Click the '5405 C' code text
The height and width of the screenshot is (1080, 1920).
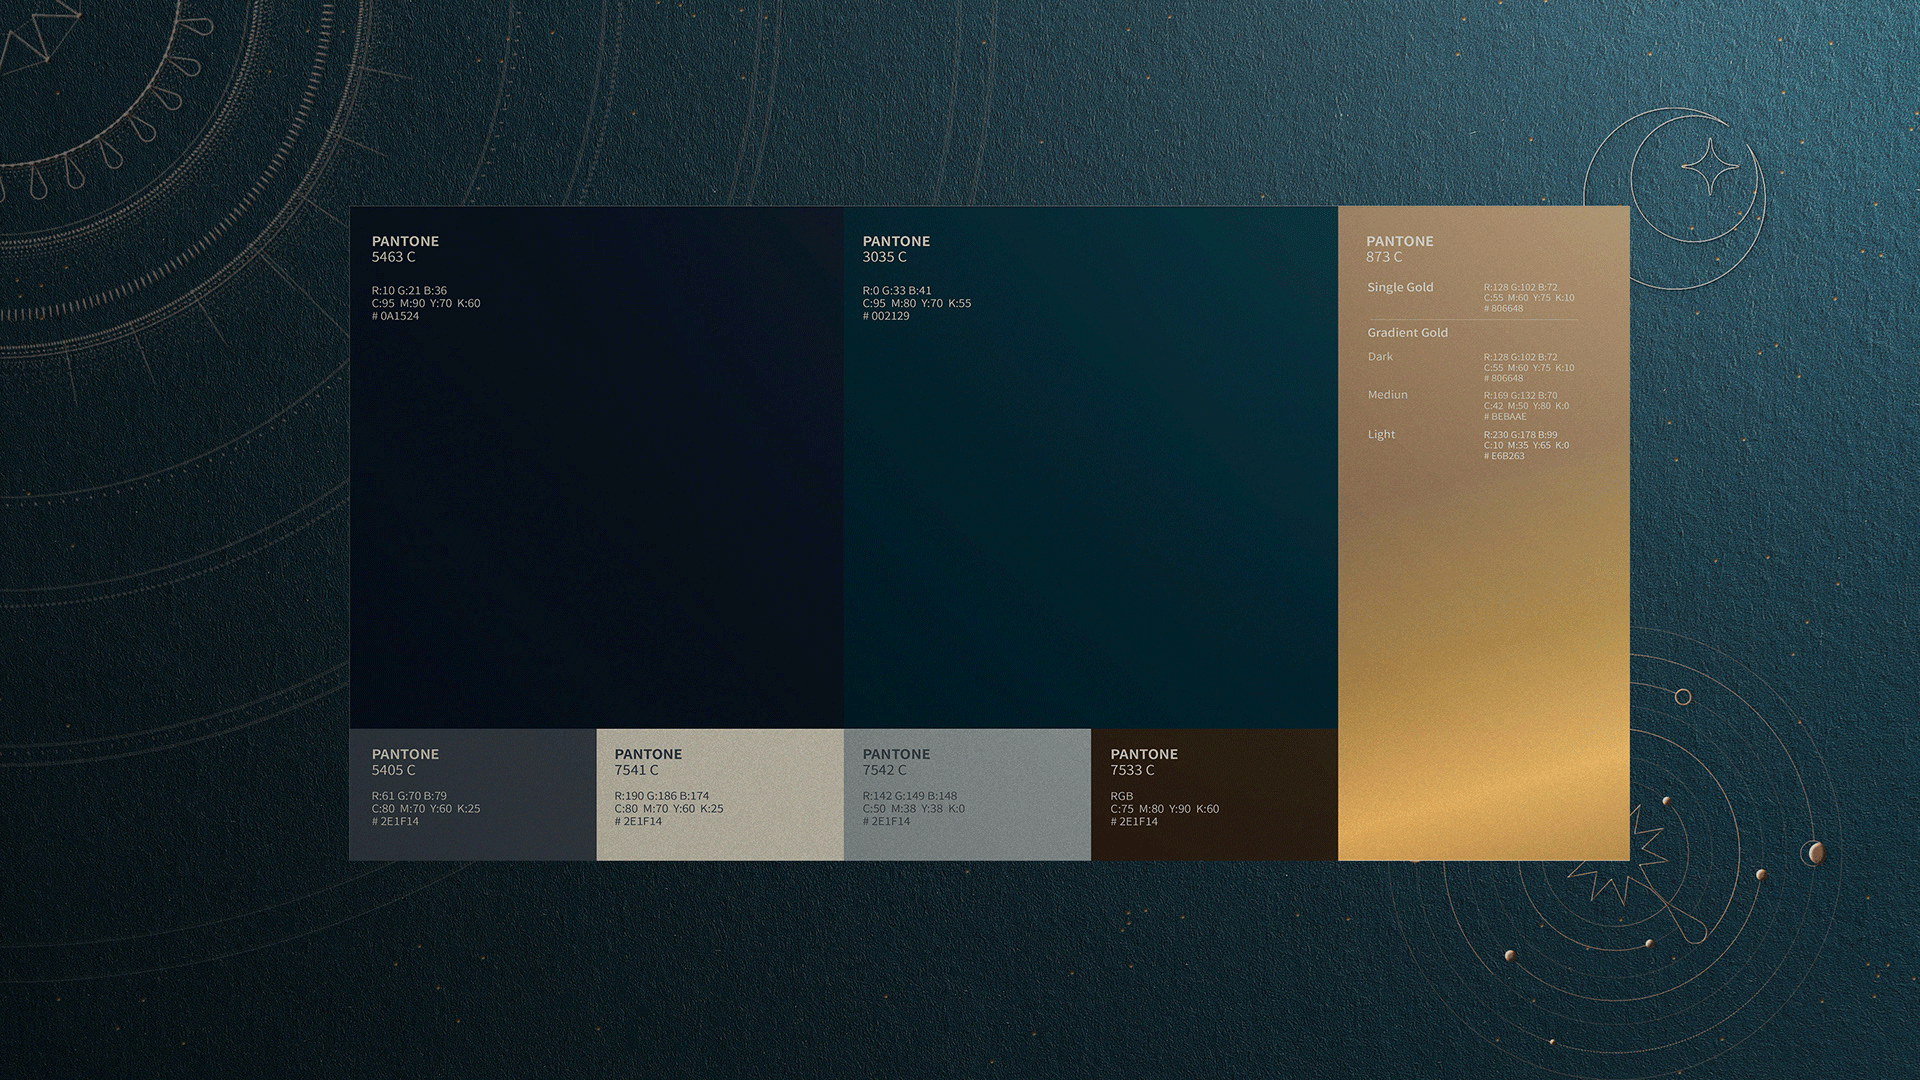tap(393, 770)
